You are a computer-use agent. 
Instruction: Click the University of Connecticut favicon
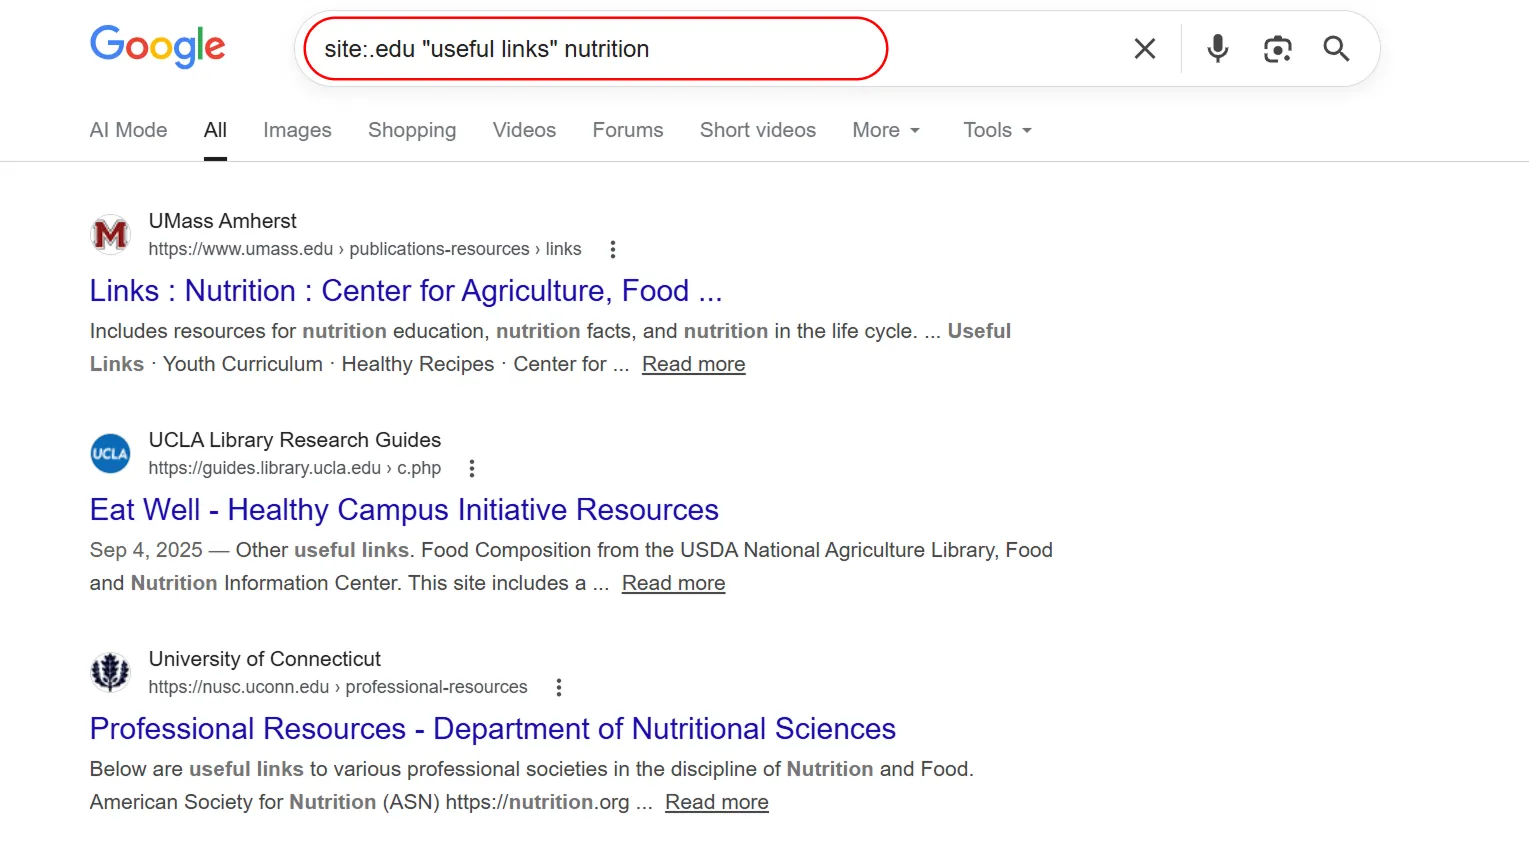[110, 671]
